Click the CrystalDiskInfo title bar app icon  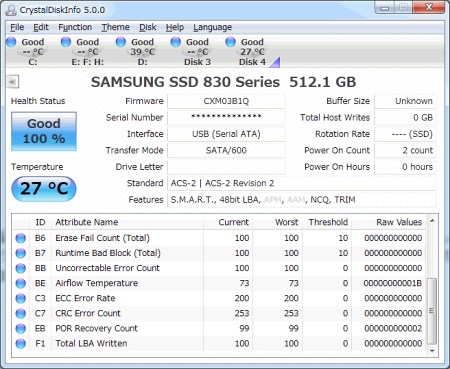pyautogui.click(x=11, y=10)
